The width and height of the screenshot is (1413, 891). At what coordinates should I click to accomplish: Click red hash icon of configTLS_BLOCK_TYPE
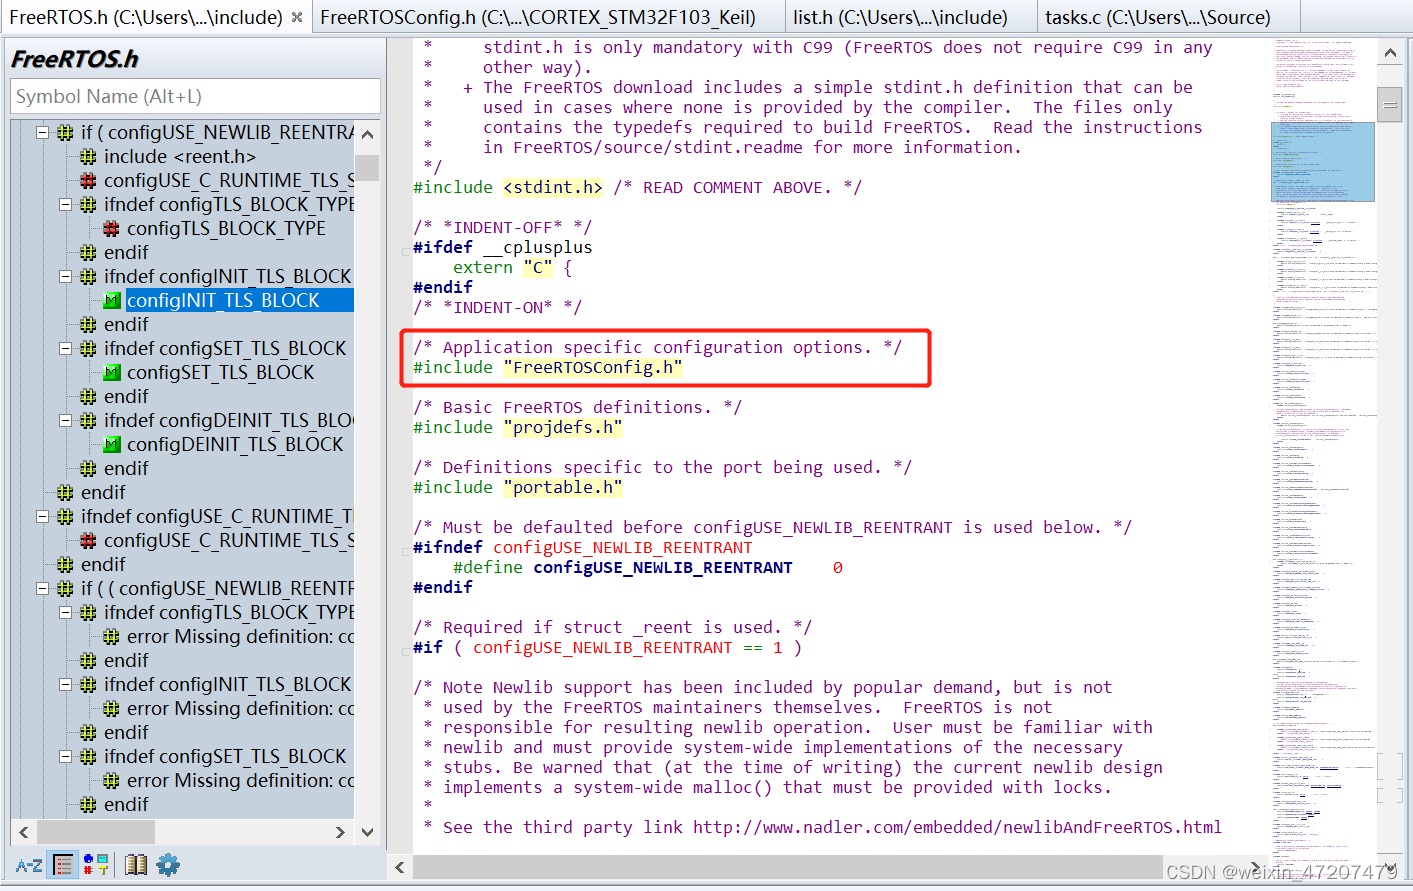click(112, 229)
